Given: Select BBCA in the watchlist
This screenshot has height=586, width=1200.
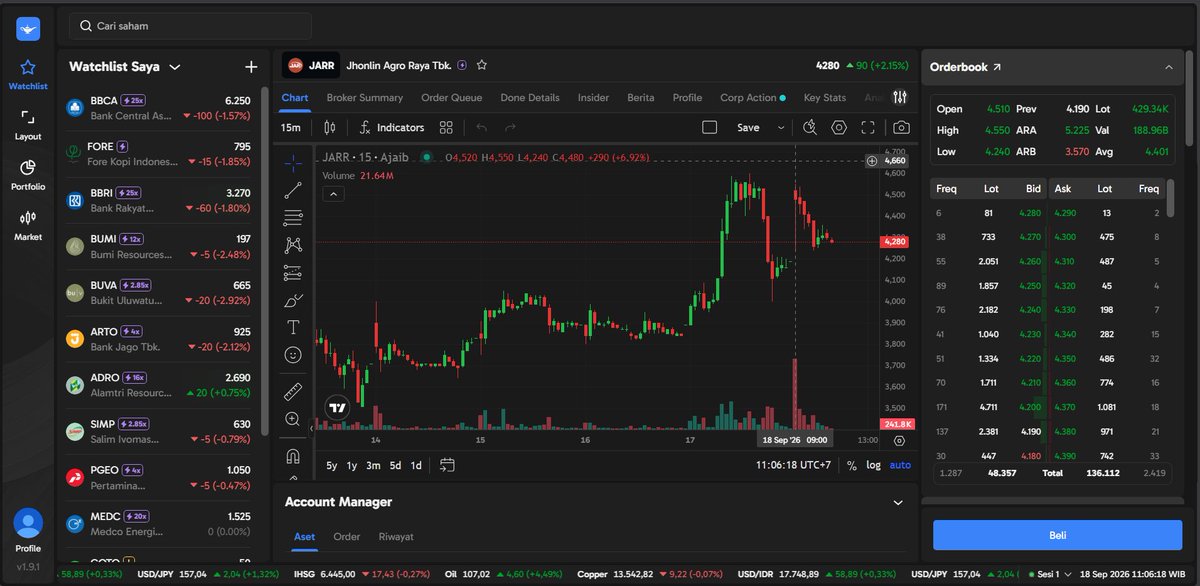Looking at the screenshot, I should pyautogui.click(x=160, y=109).
